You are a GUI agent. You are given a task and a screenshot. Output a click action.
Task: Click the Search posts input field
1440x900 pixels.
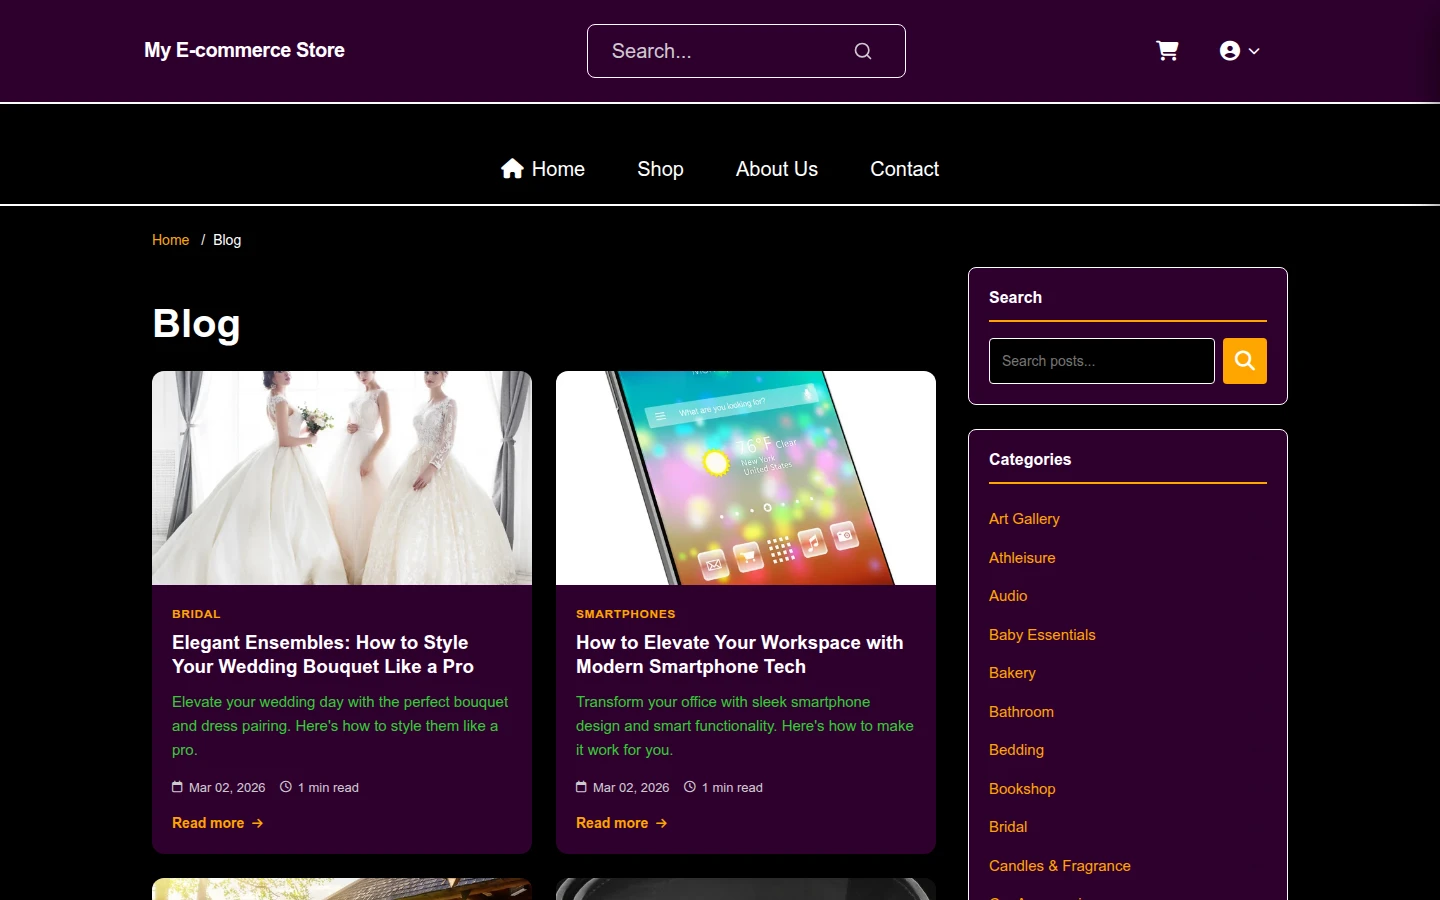(1102, 361)
